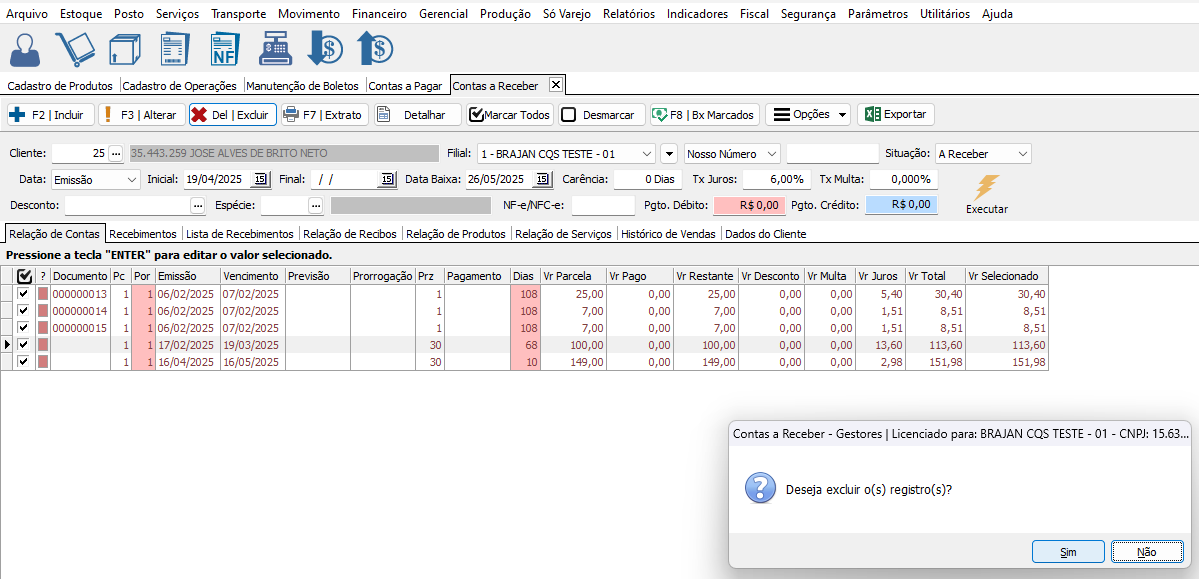Image resolution: width=1199 pixels, height=579 pixels.
Task: Toggle the header select-all checkbox in grid
Action: click(25, 275)
